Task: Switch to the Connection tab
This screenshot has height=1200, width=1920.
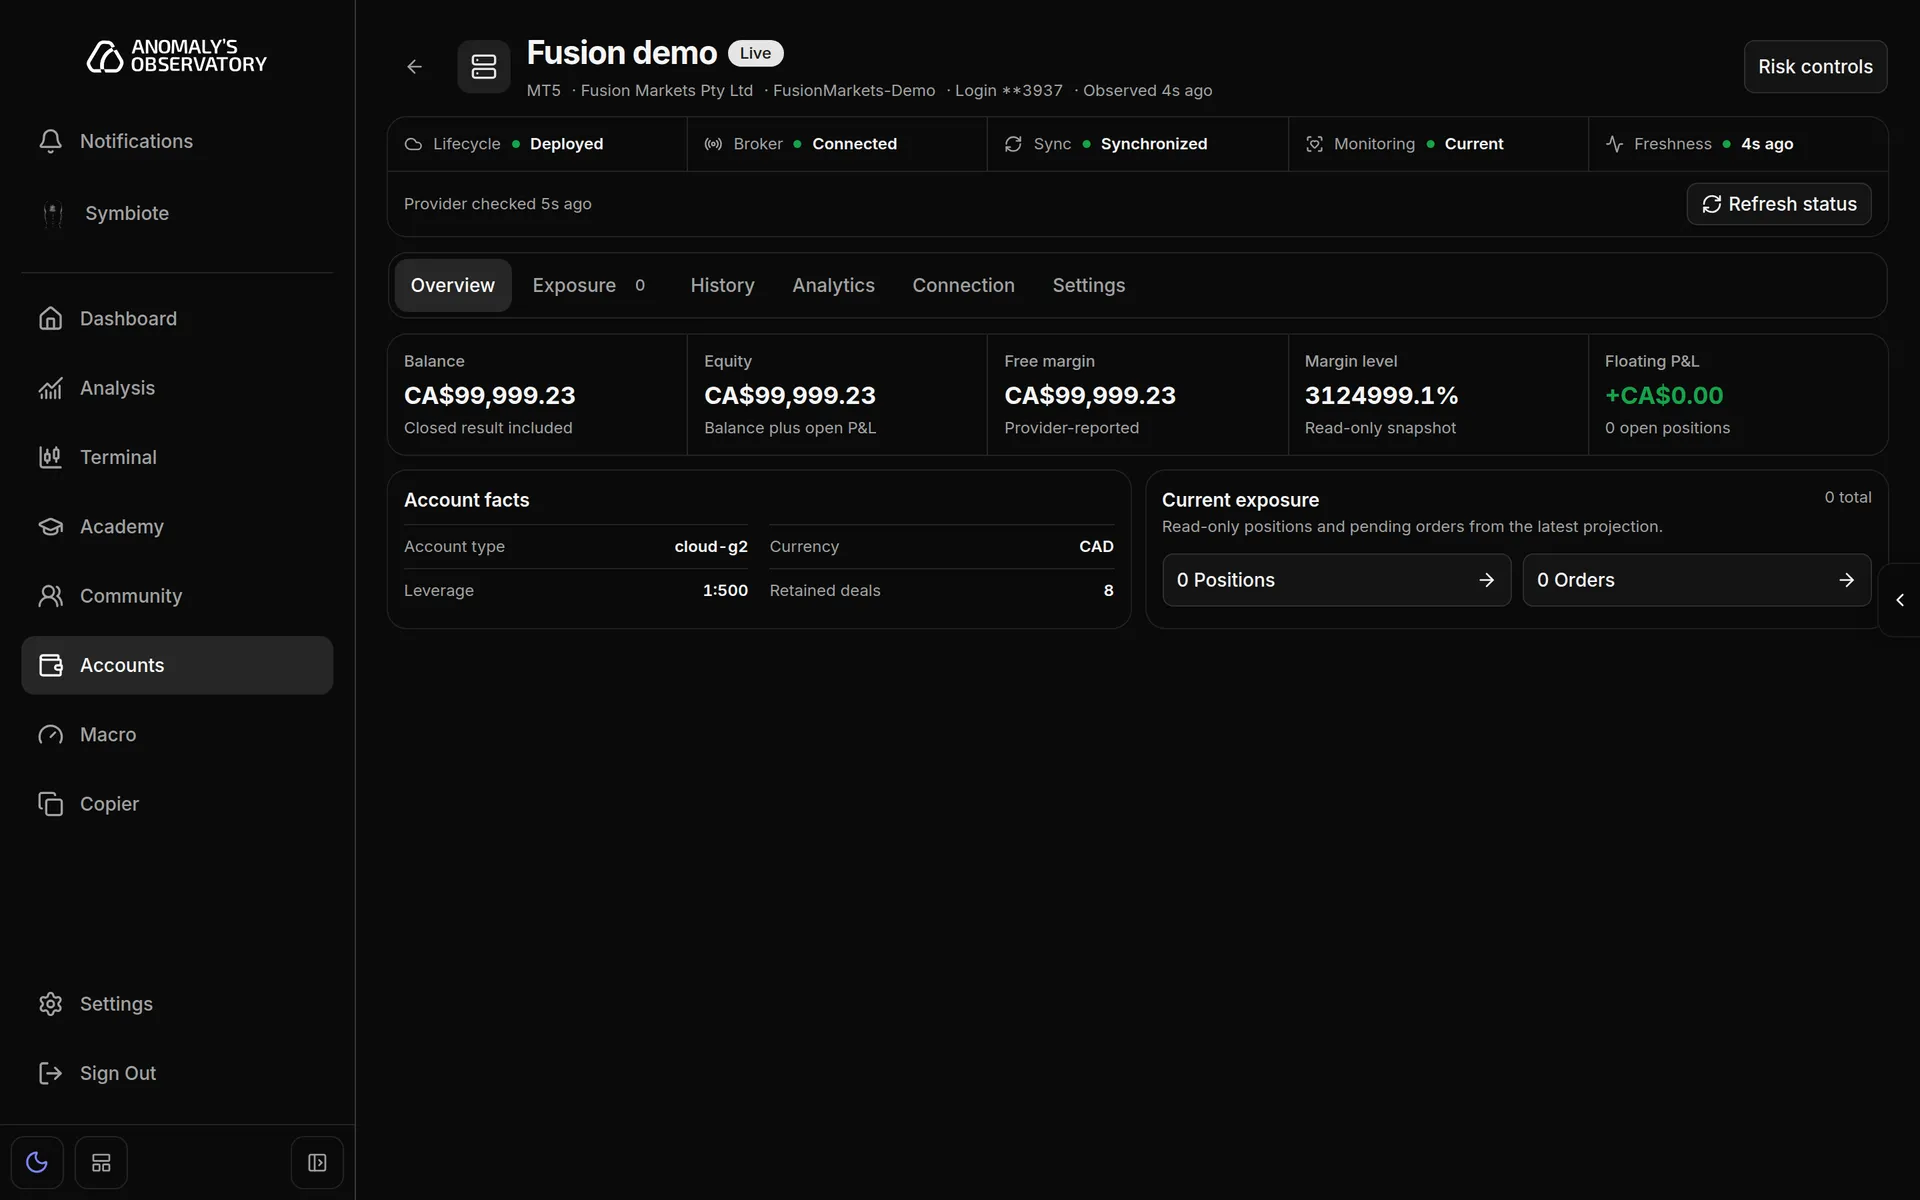Action: click(x=963, y=285)
